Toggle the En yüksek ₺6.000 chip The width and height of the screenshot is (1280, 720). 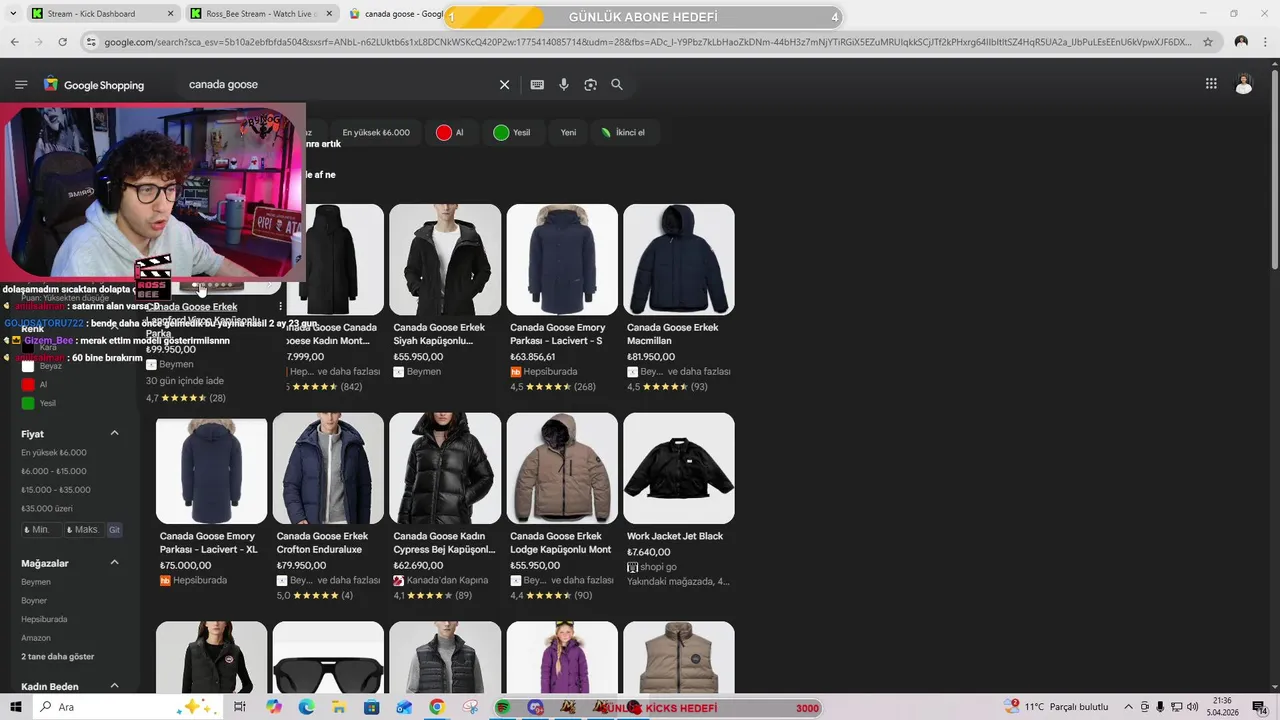[376, 132]
